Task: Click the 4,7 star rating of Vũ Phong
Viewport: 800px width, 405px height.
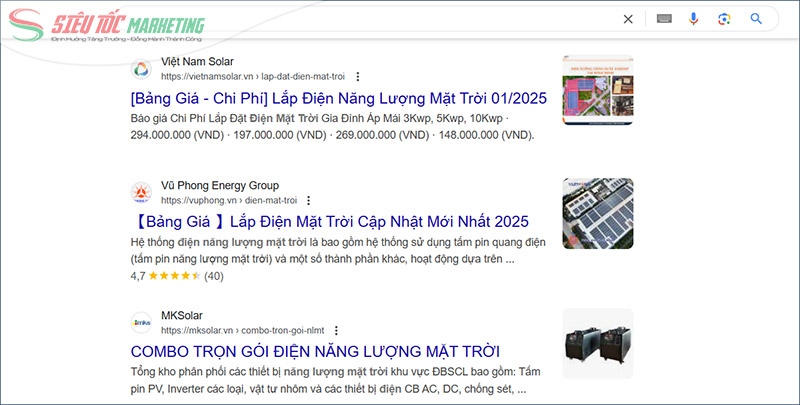Action: point(174,276)
